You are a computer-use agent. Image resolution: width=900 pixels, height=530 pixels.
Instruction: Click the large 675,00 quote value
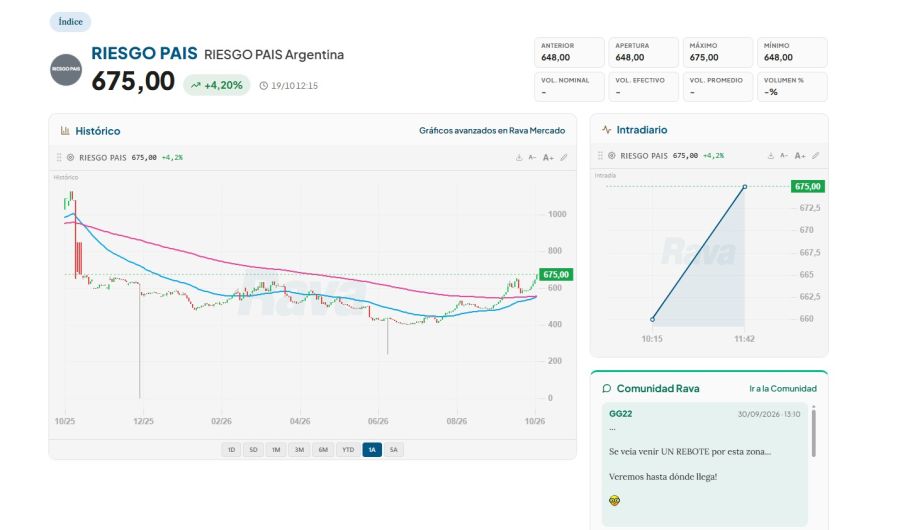click(133, 81)
